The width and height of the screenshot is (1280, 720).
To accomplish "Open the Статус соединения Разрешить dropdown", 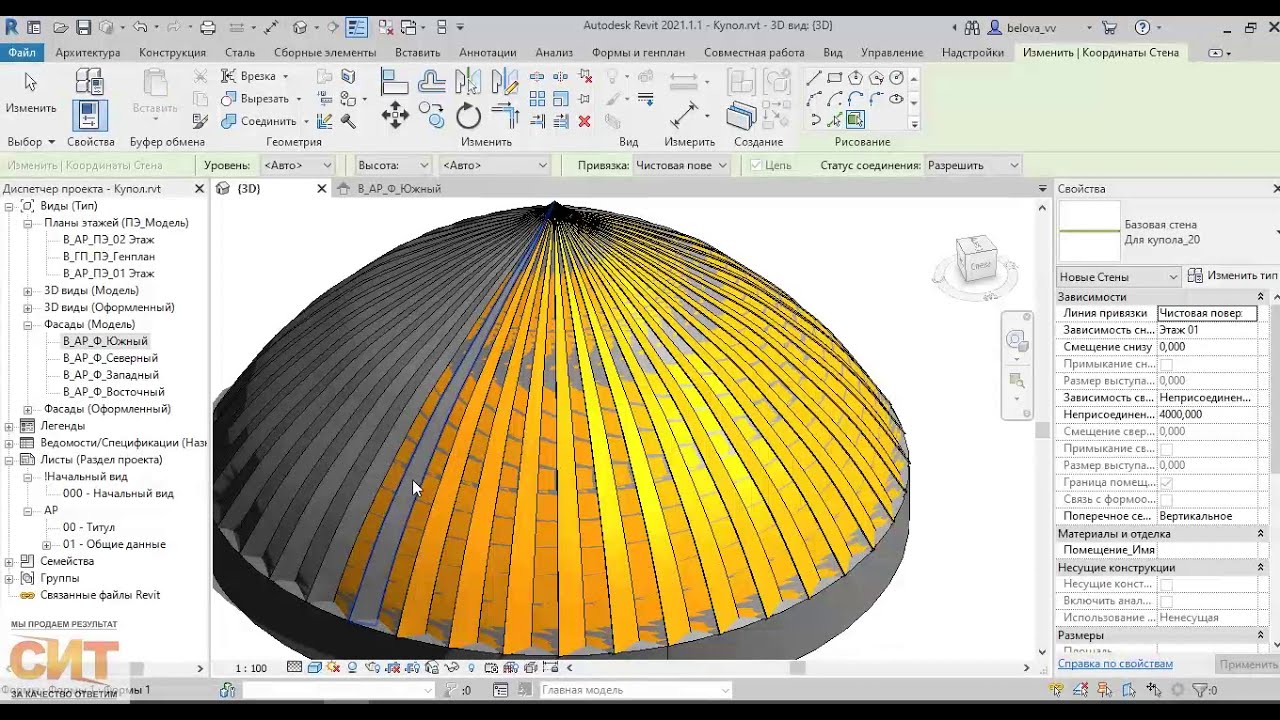I will pos(973,165).
